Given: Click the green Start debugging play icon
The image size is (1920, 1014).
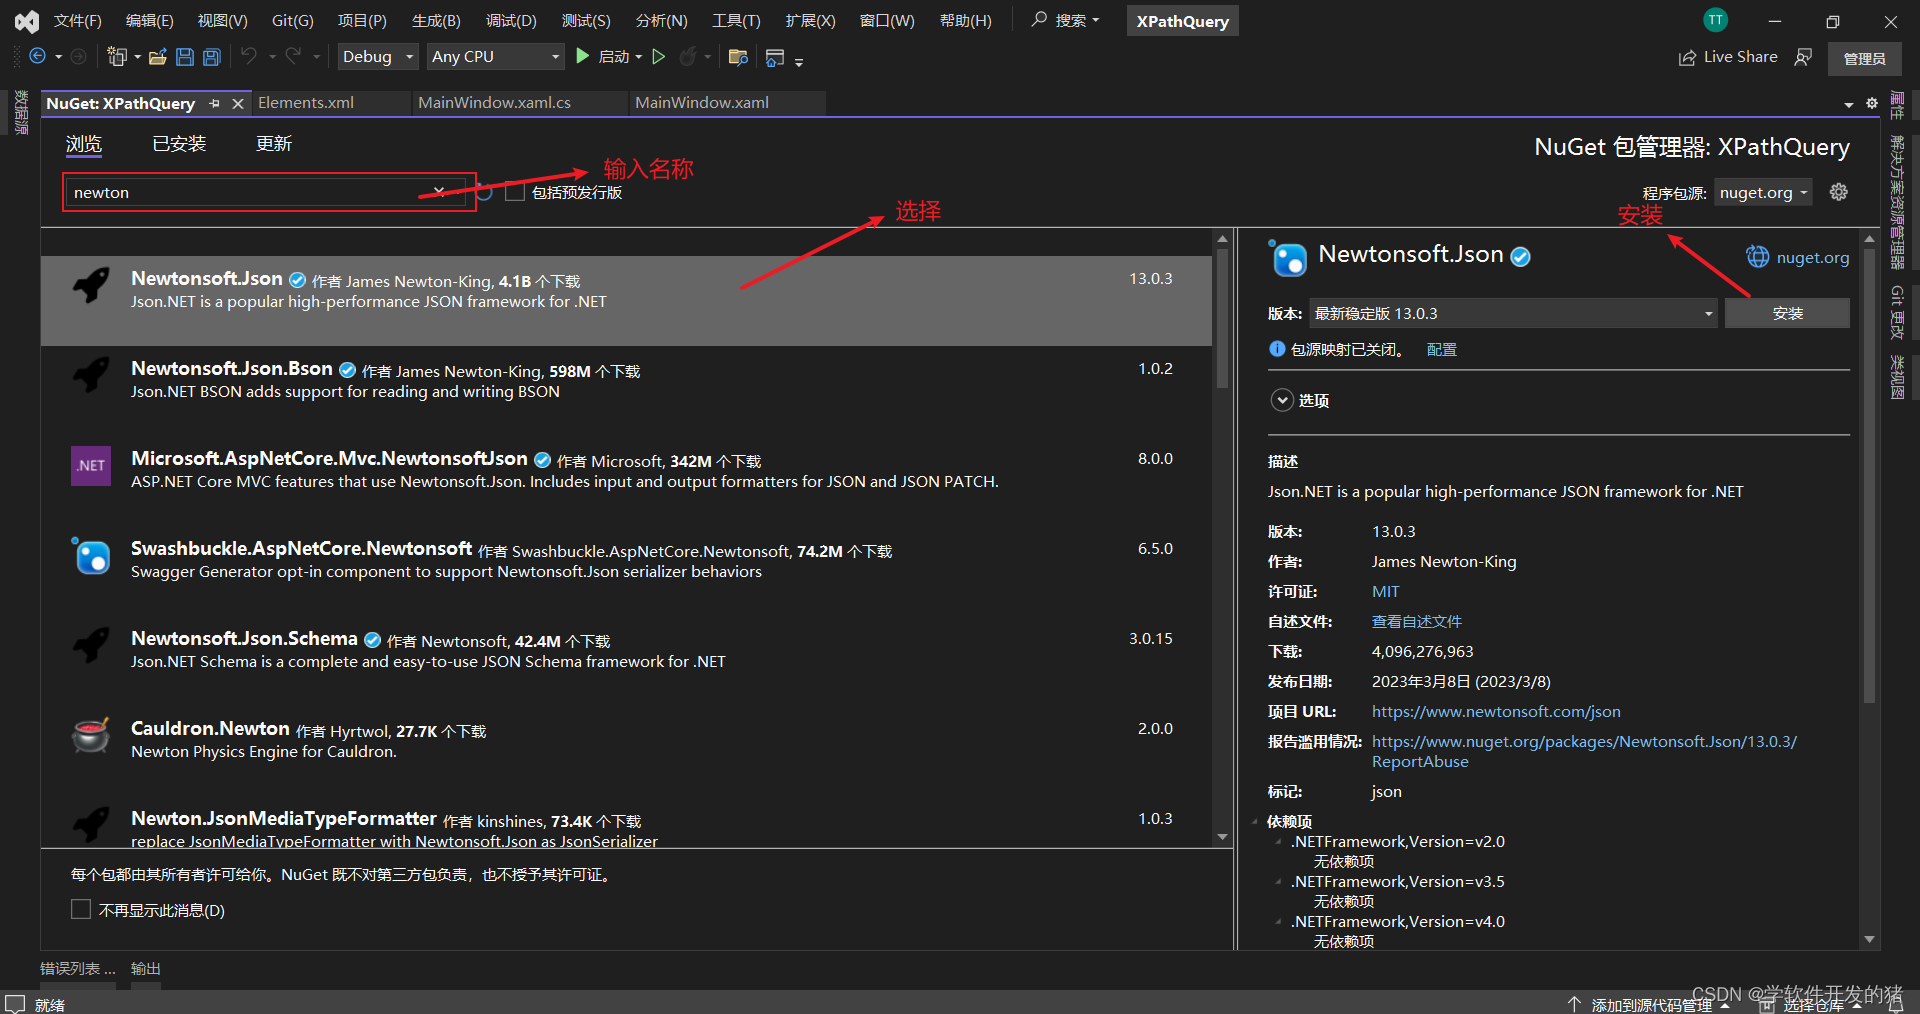Looking at the screenshot, I should coord(583,57).
